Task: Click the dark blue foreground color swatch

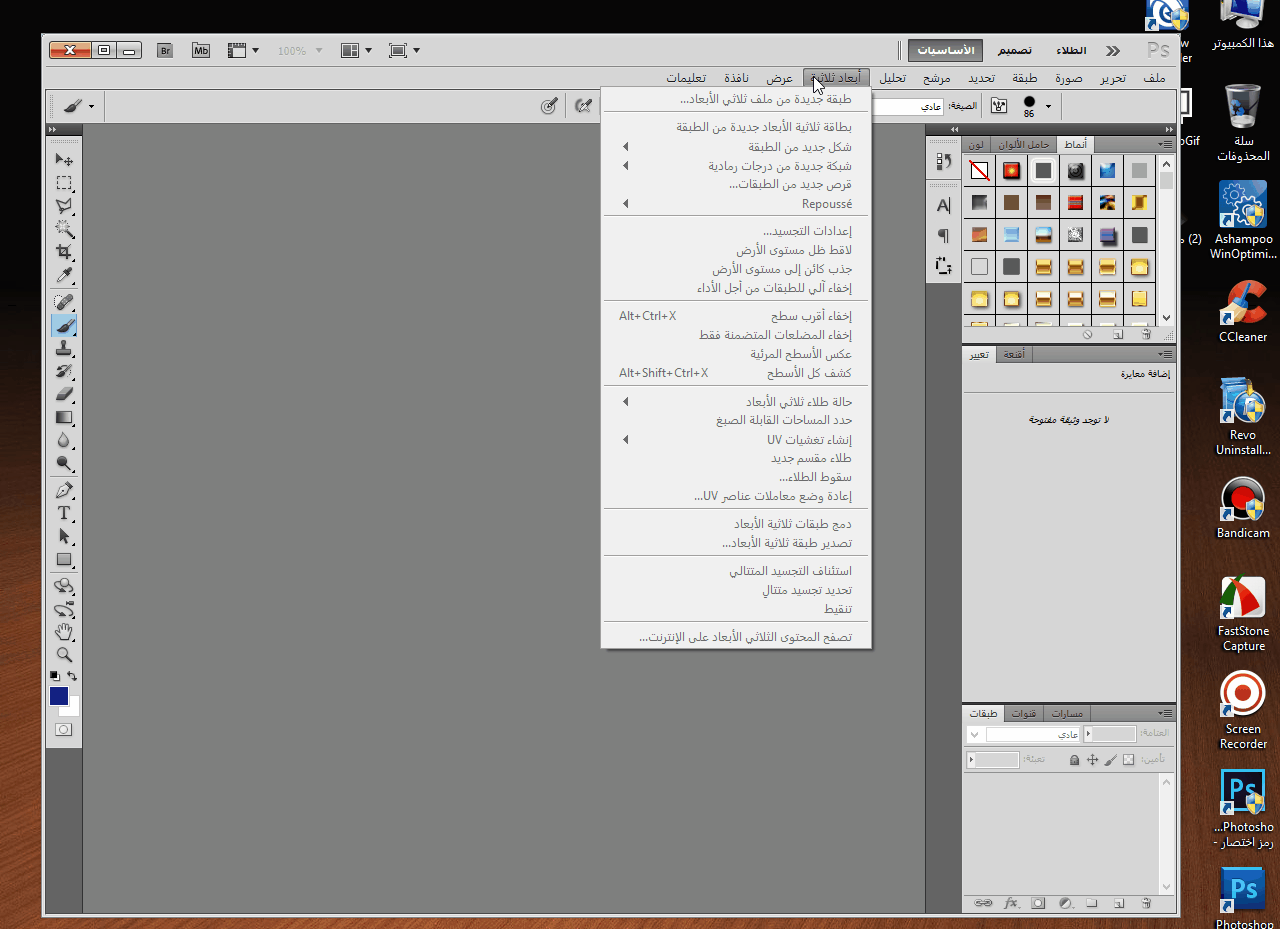Action: (59, 696)
